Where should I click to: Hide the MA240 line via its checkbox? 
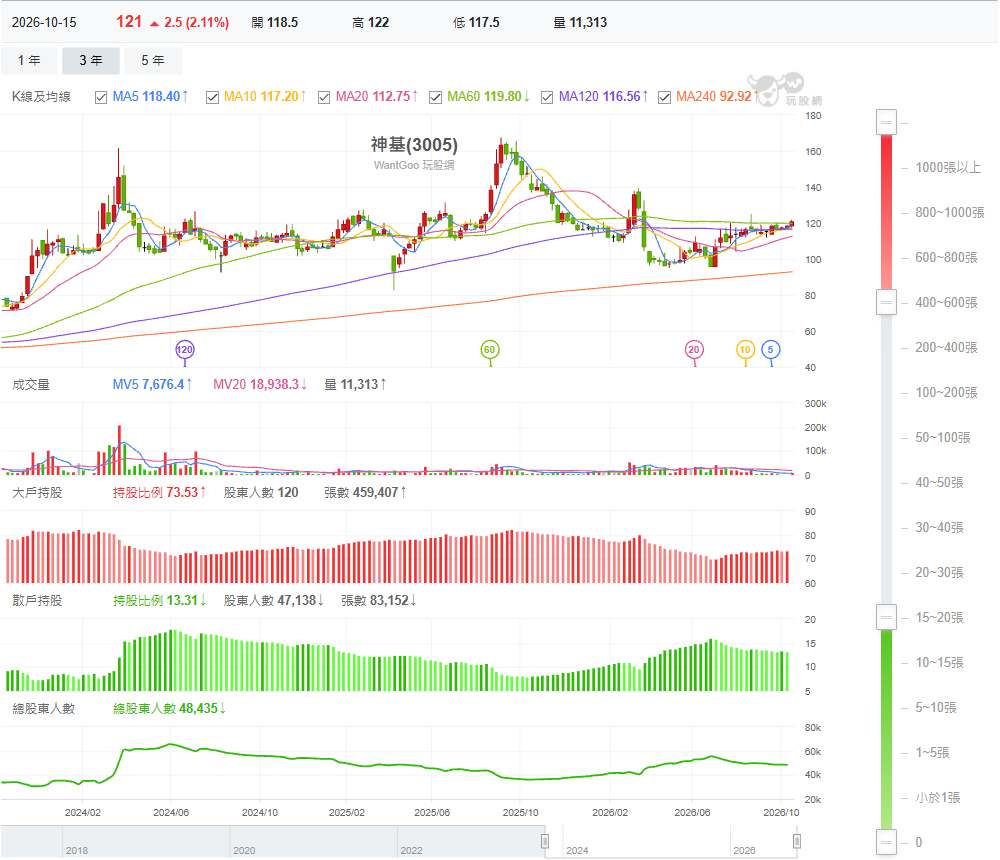(x=665, y=97)
